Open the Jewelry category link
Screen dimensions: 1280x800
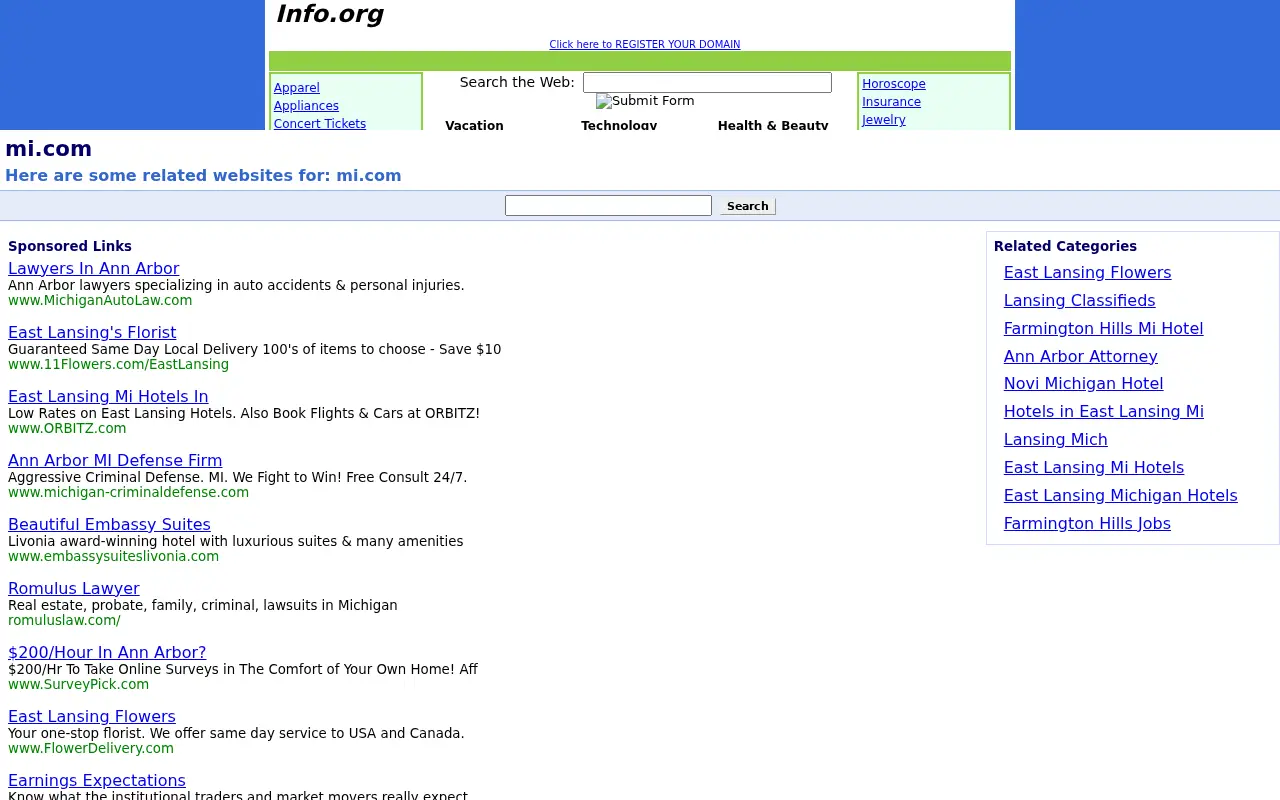(x=884, y=120)
